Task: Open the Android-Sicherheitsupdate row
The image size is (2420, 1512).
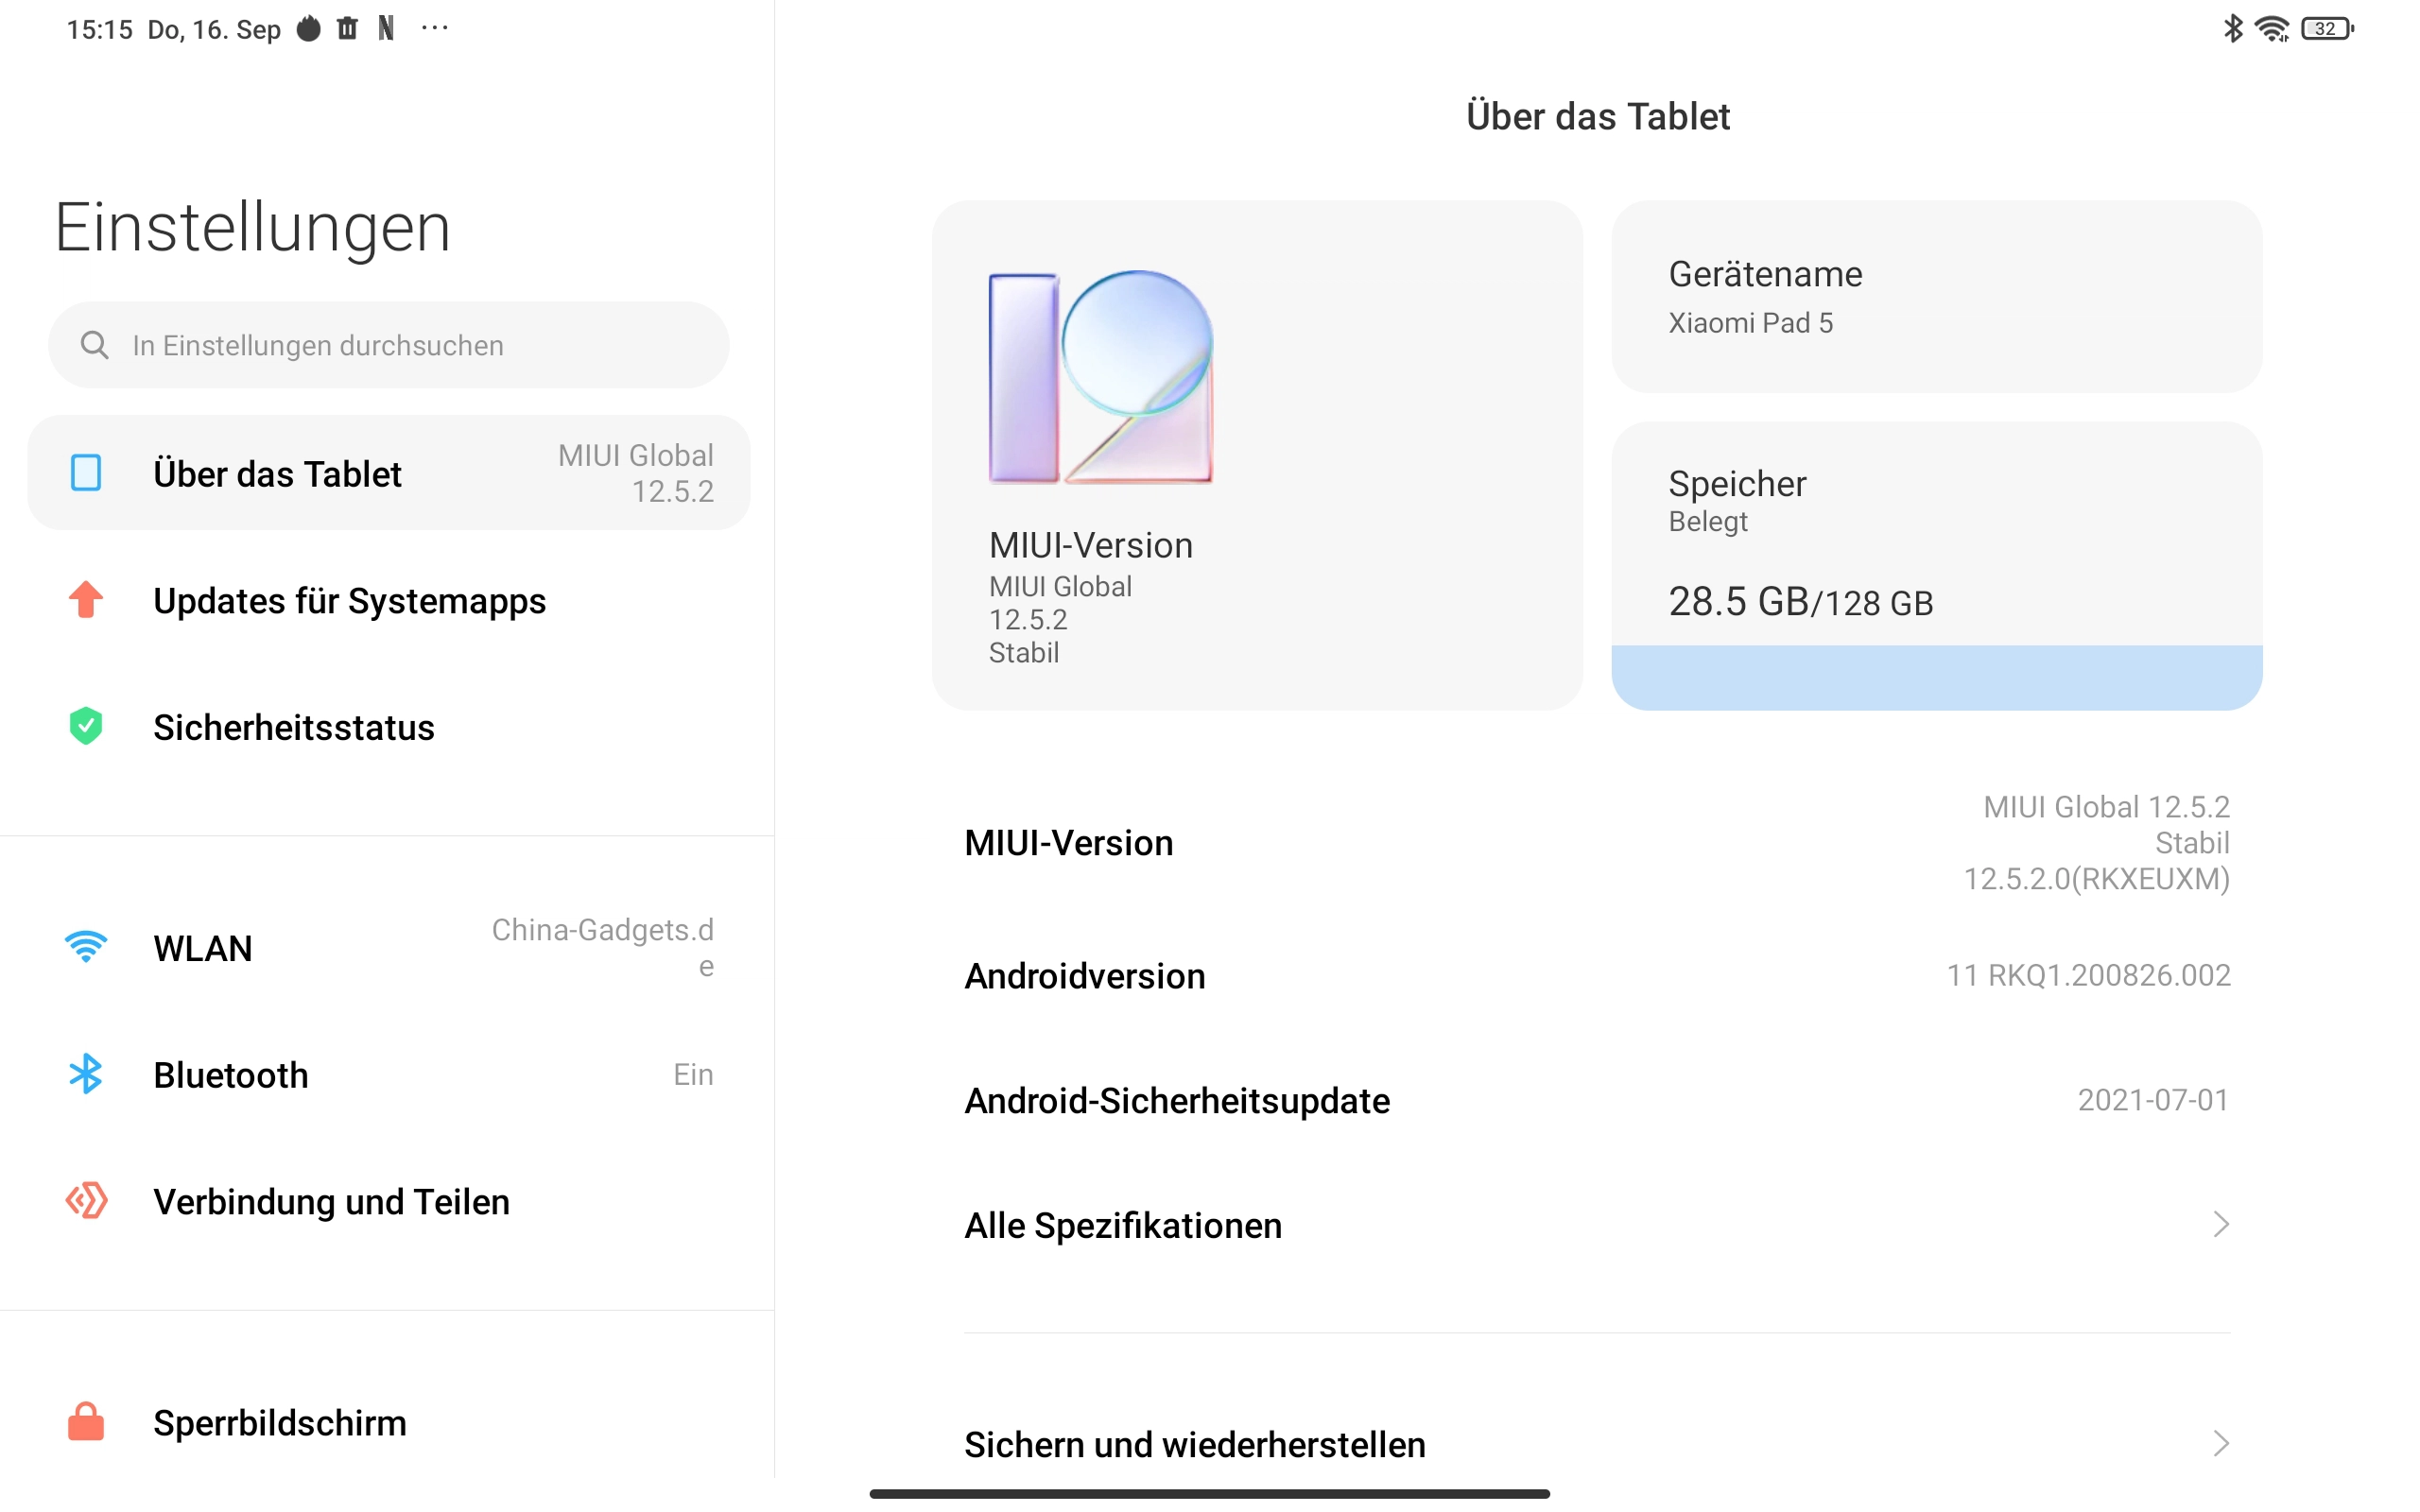Action: [1597, 1100]
